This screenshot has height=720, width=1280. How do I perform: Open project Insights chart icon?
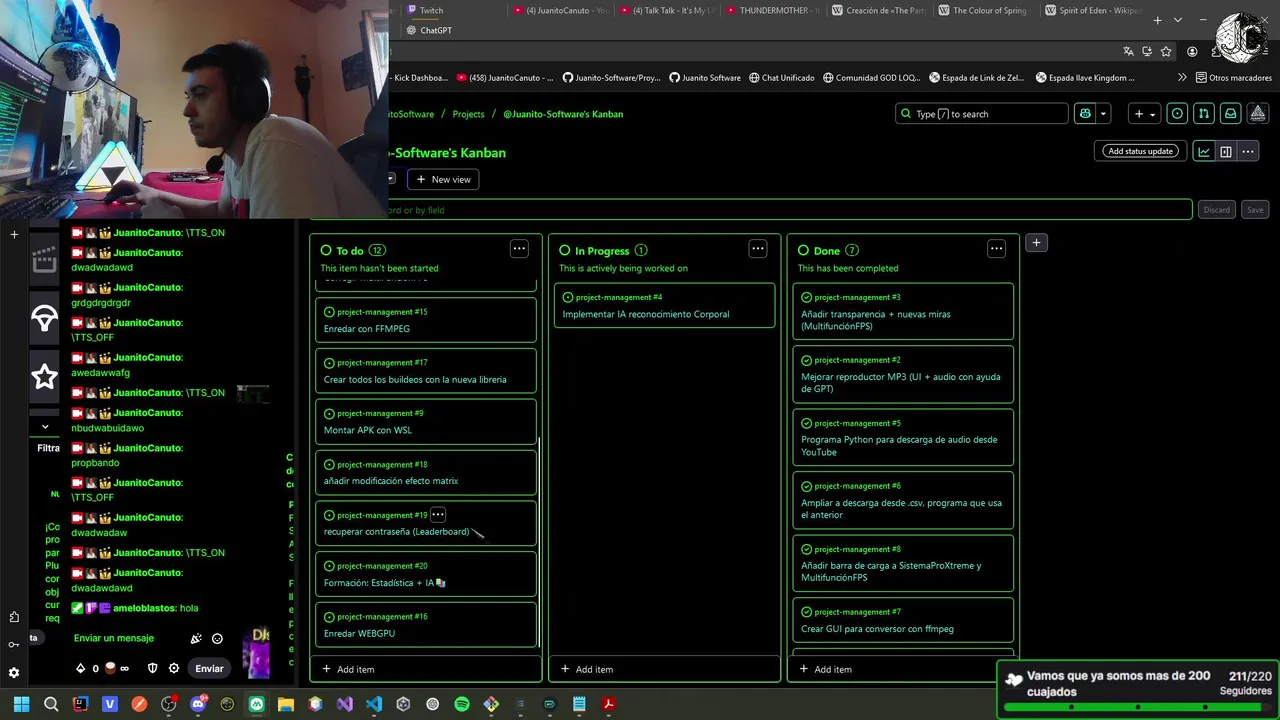tap(1204, 151)
